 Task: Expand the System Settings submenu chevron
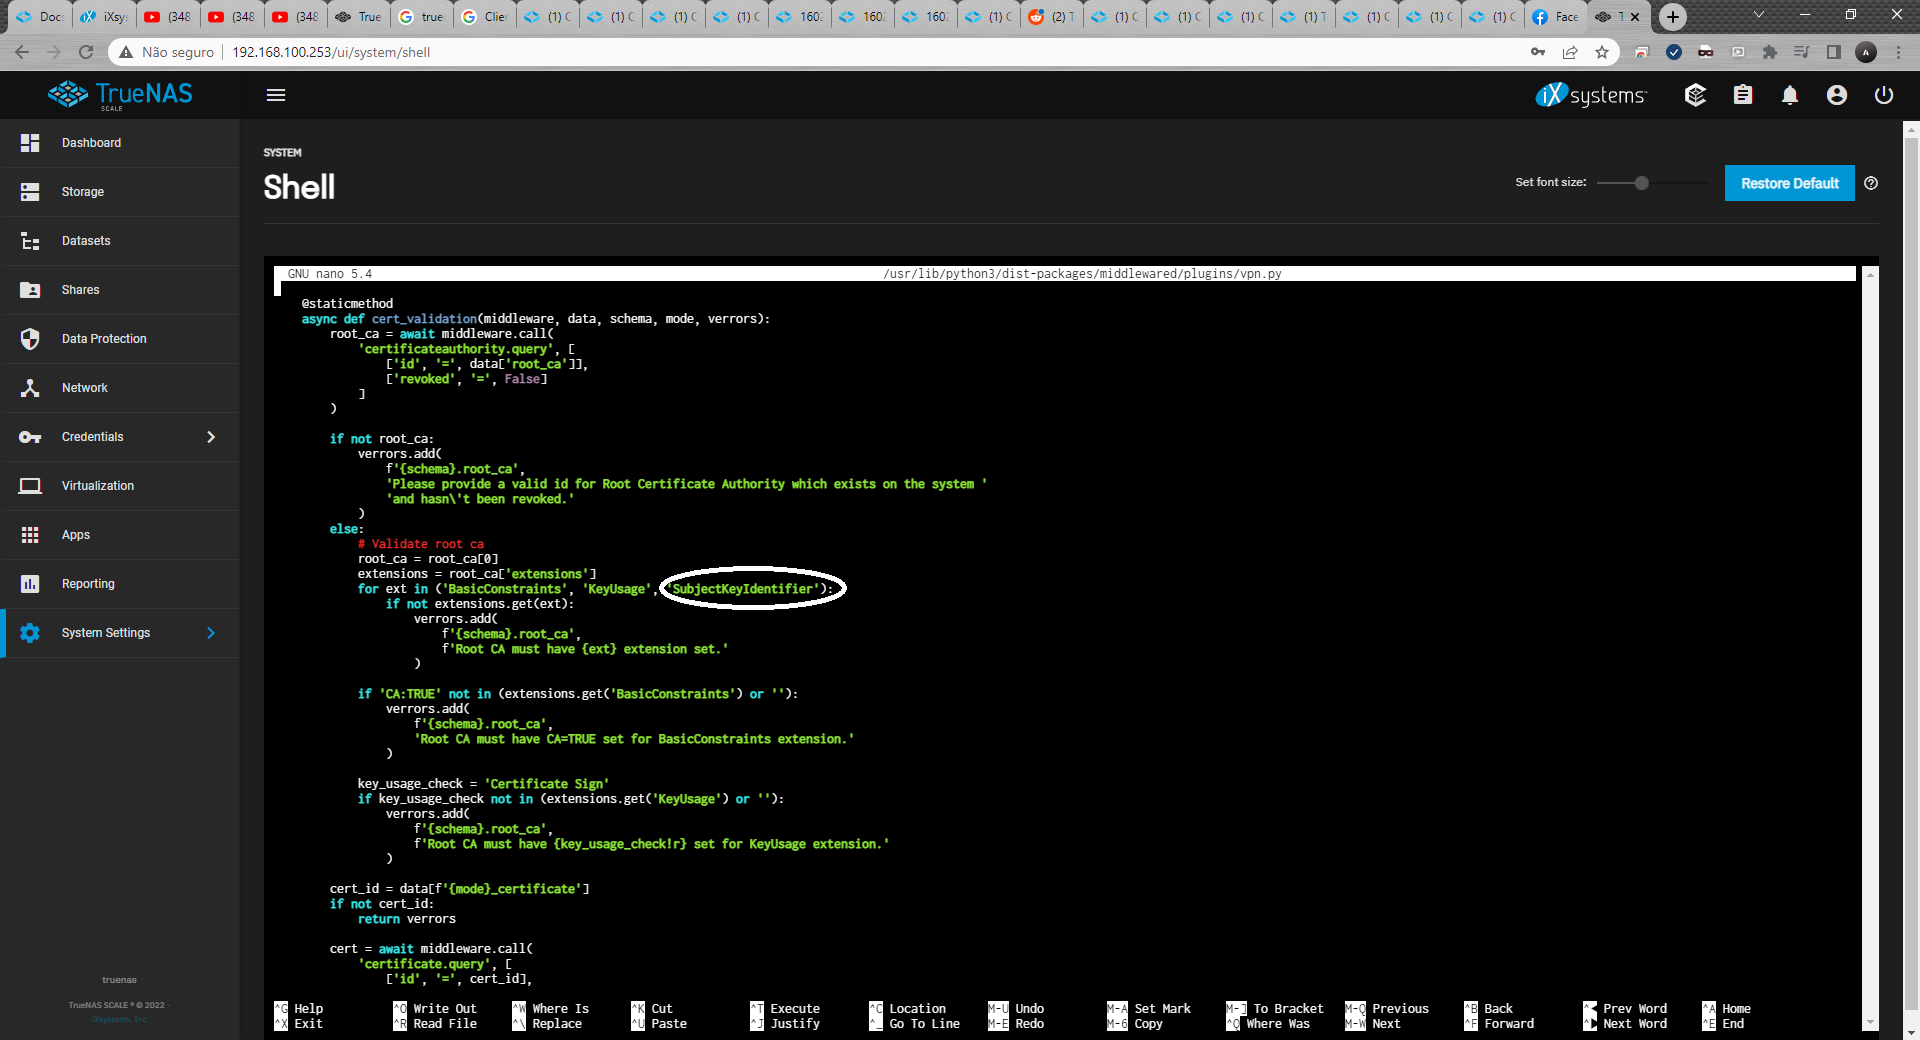[x=211, y=633]
